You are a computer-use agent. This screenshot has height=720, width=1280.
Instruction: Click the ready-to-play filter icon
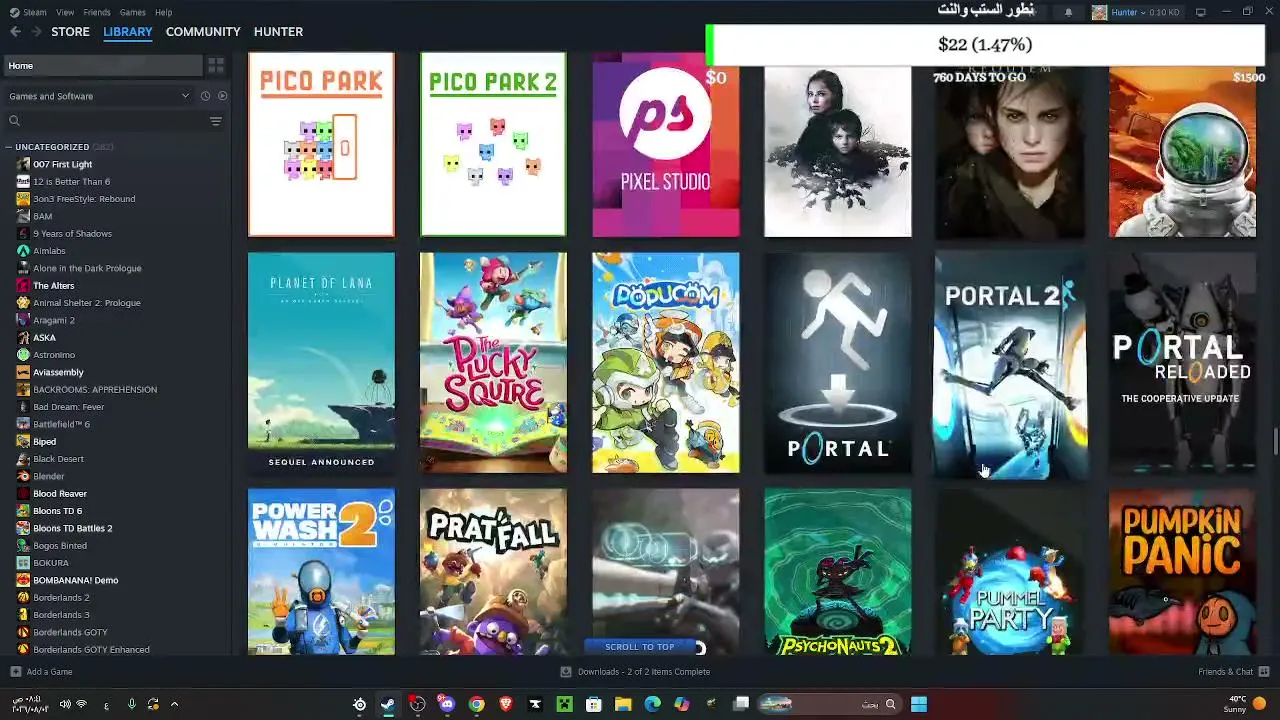tap(222, 96)
